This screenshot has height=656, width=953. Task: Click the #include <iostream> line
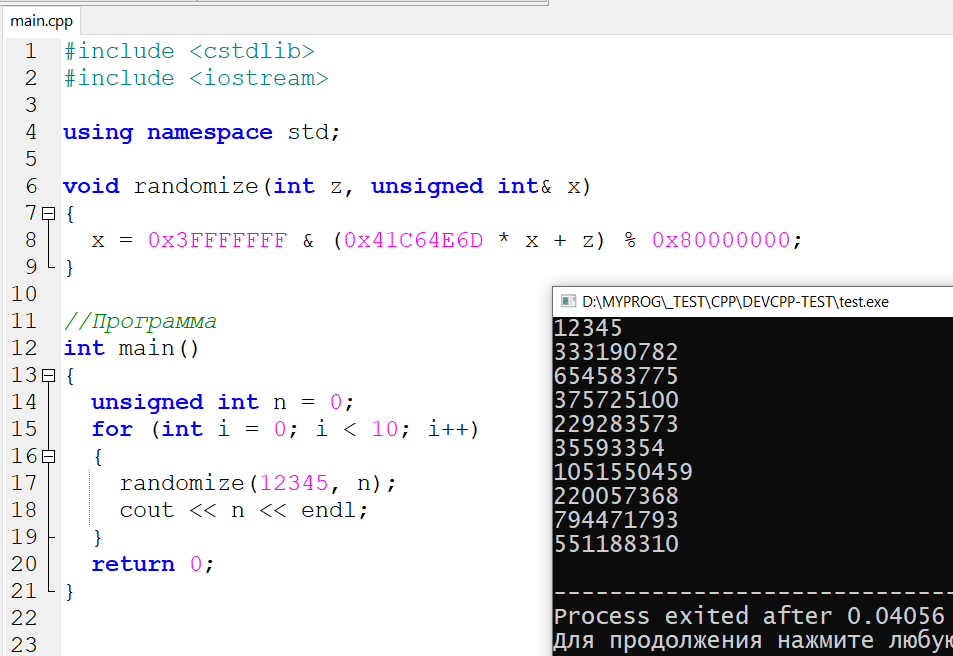tap(196, 78)
